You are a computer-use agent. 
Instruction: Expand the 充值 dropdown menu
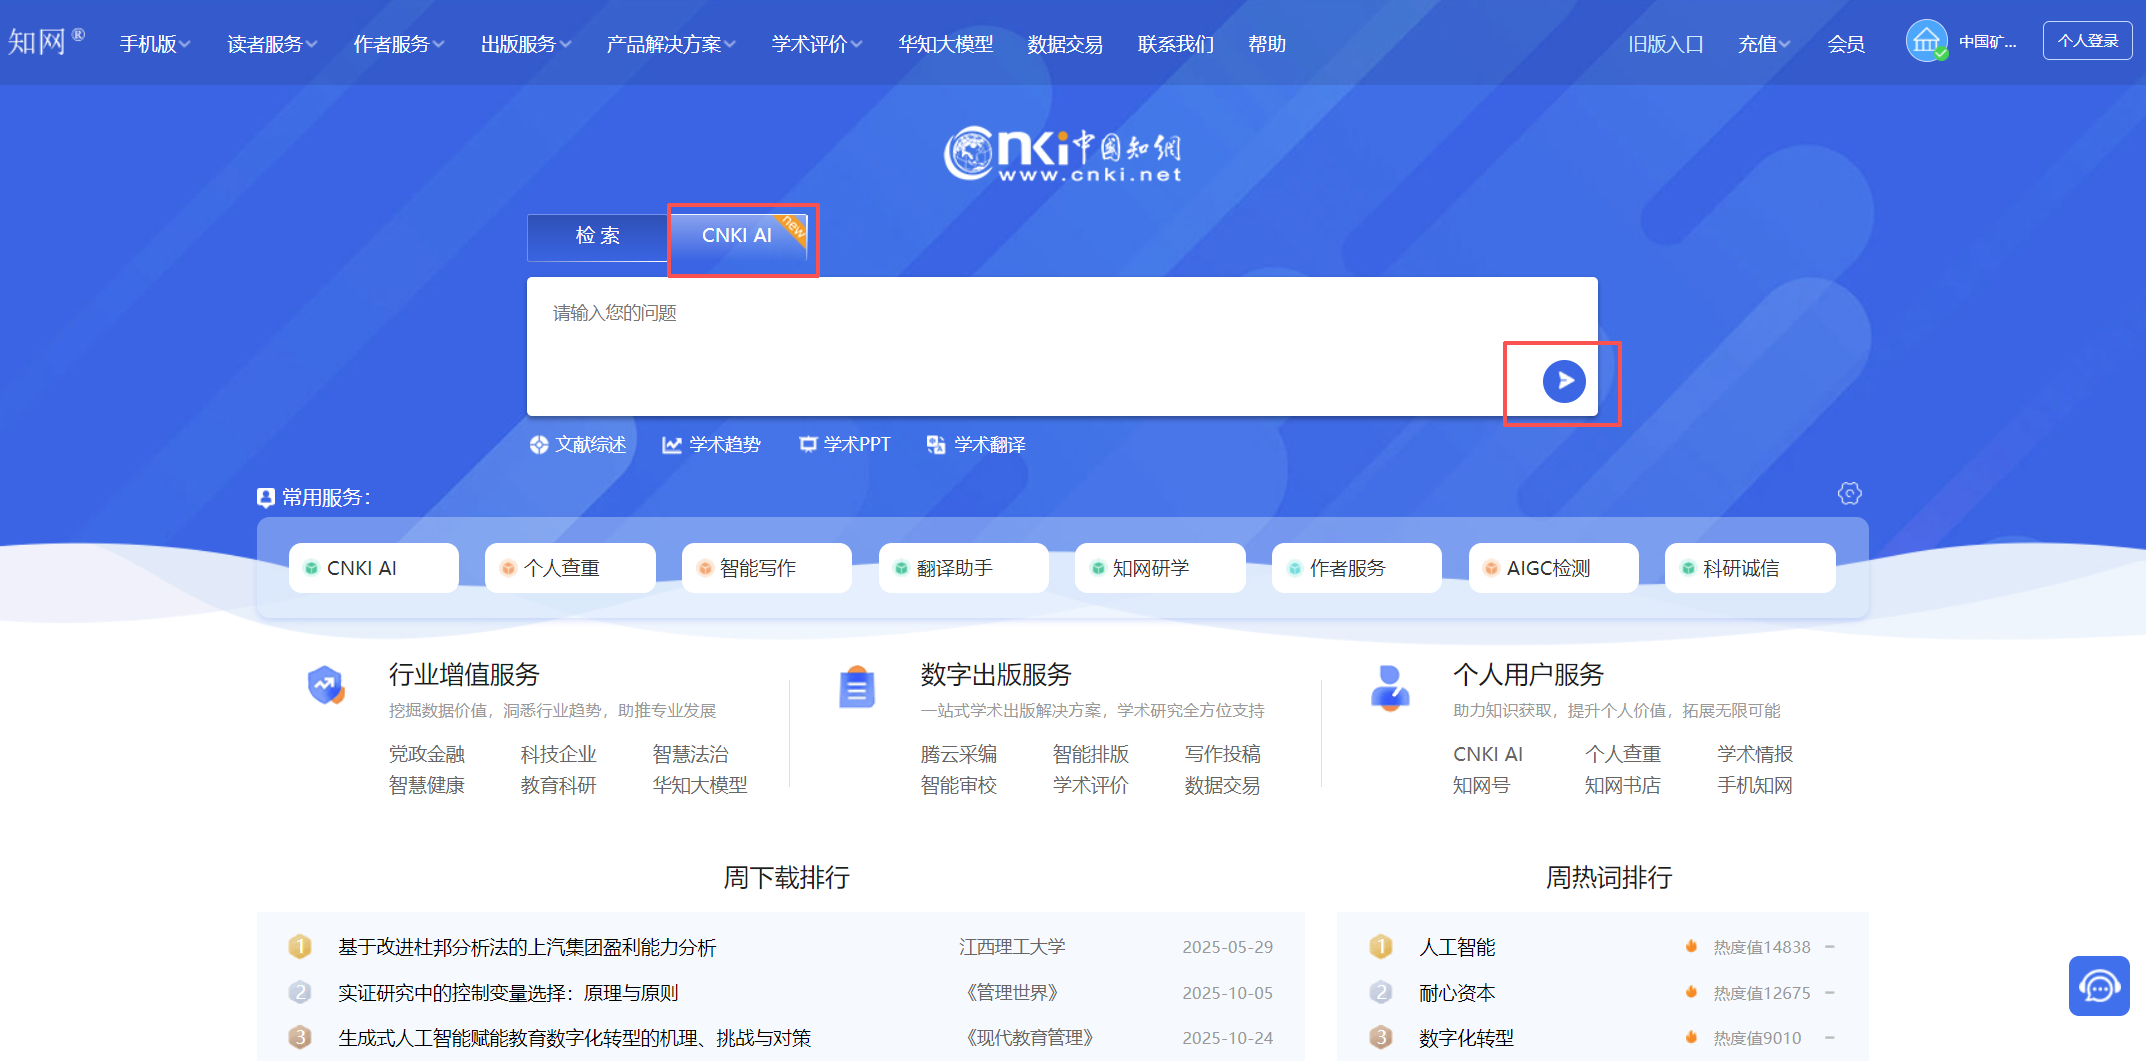1764,44
